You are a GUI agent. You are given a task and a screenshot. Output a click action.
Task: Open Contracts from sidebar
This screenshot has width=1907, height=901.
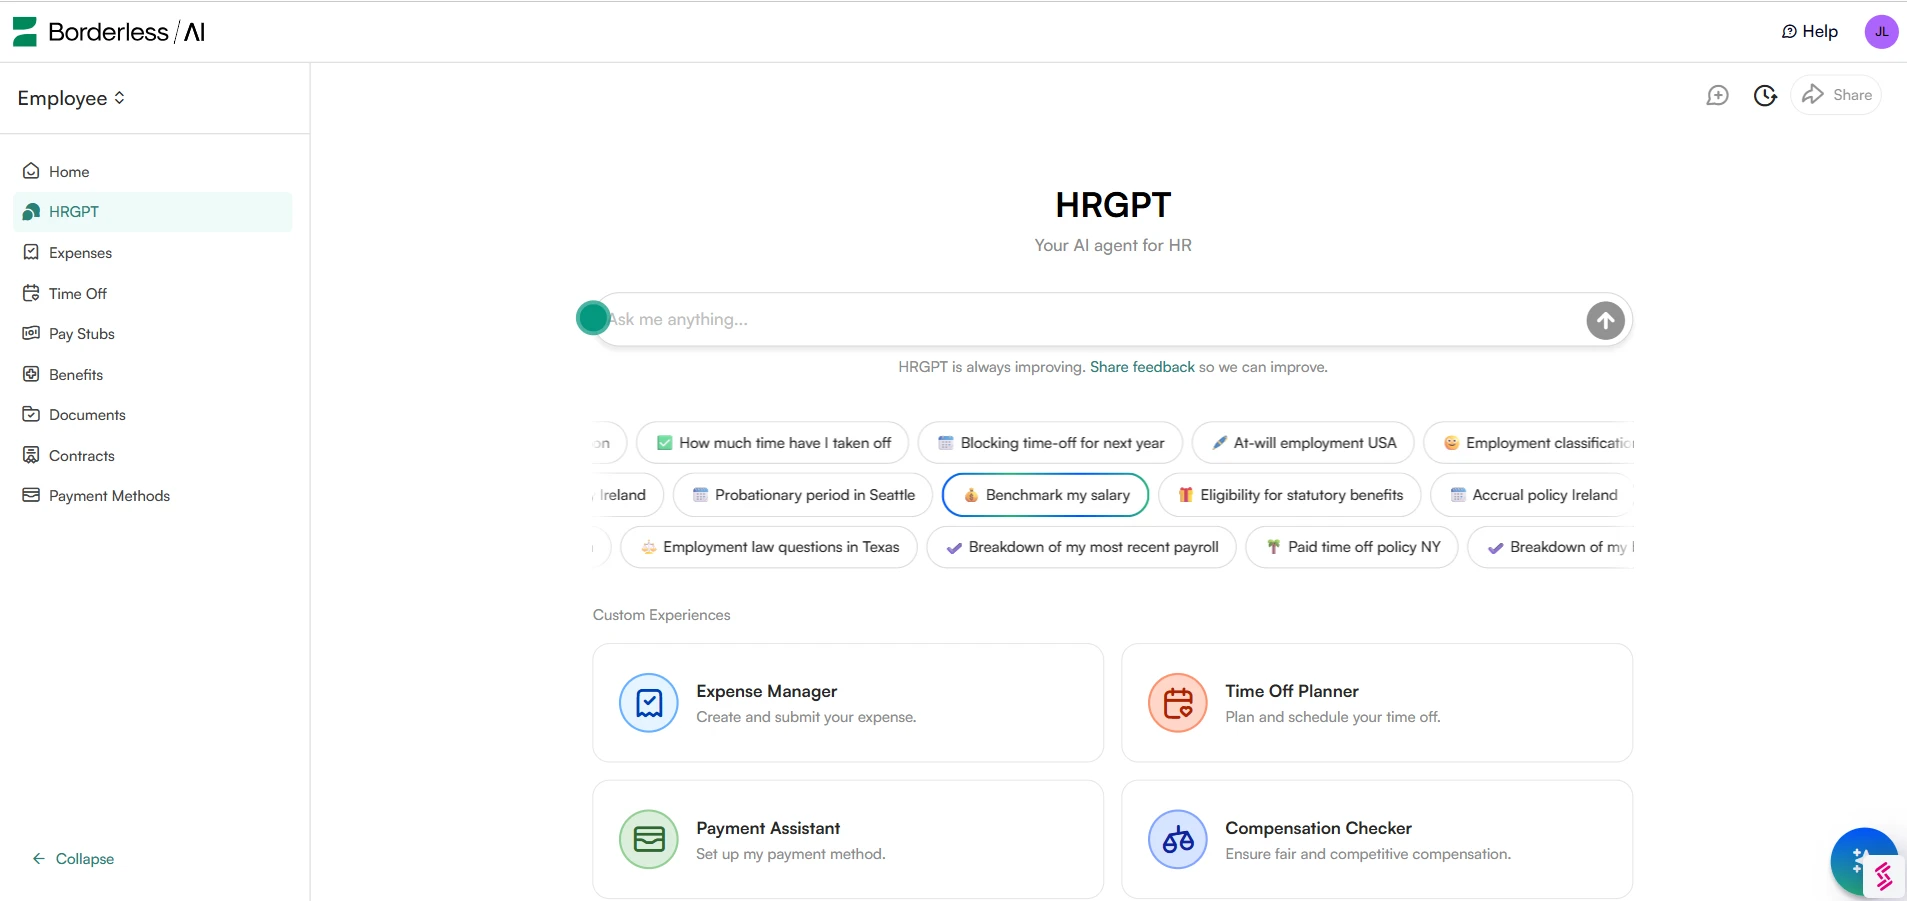[x=153, y=456]
